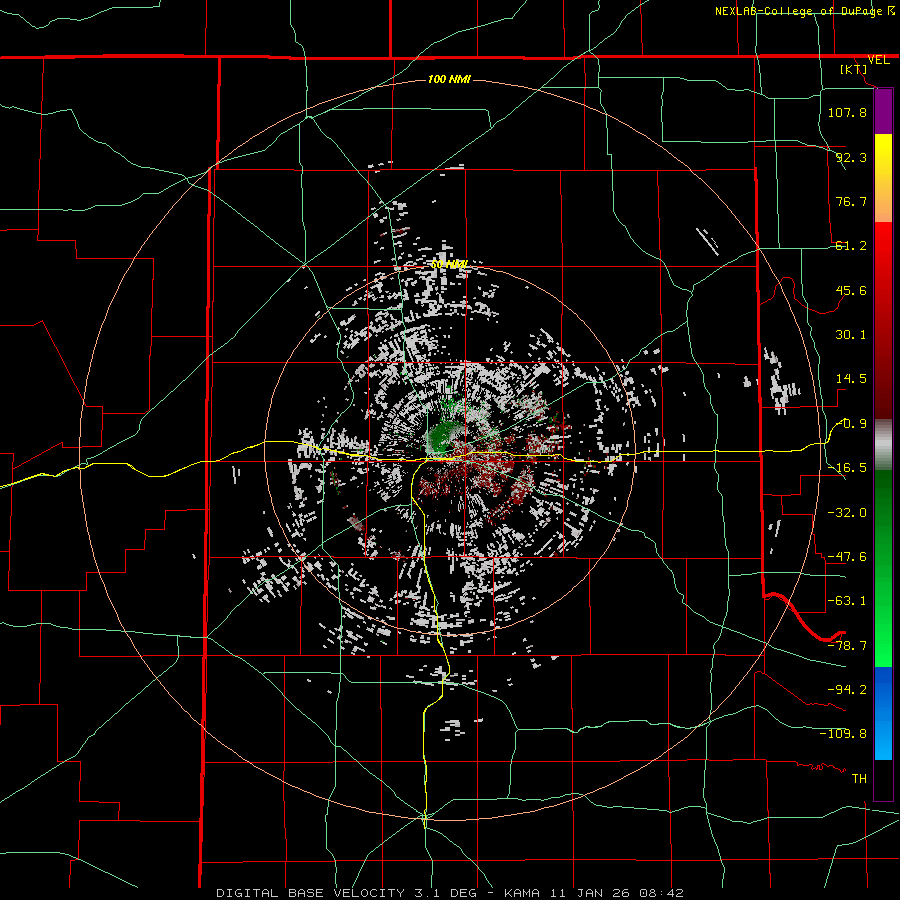This screenshot has width=900, height=900.
Task: Click the TH label at legend bottom
Action: click(x=859, y=778)
